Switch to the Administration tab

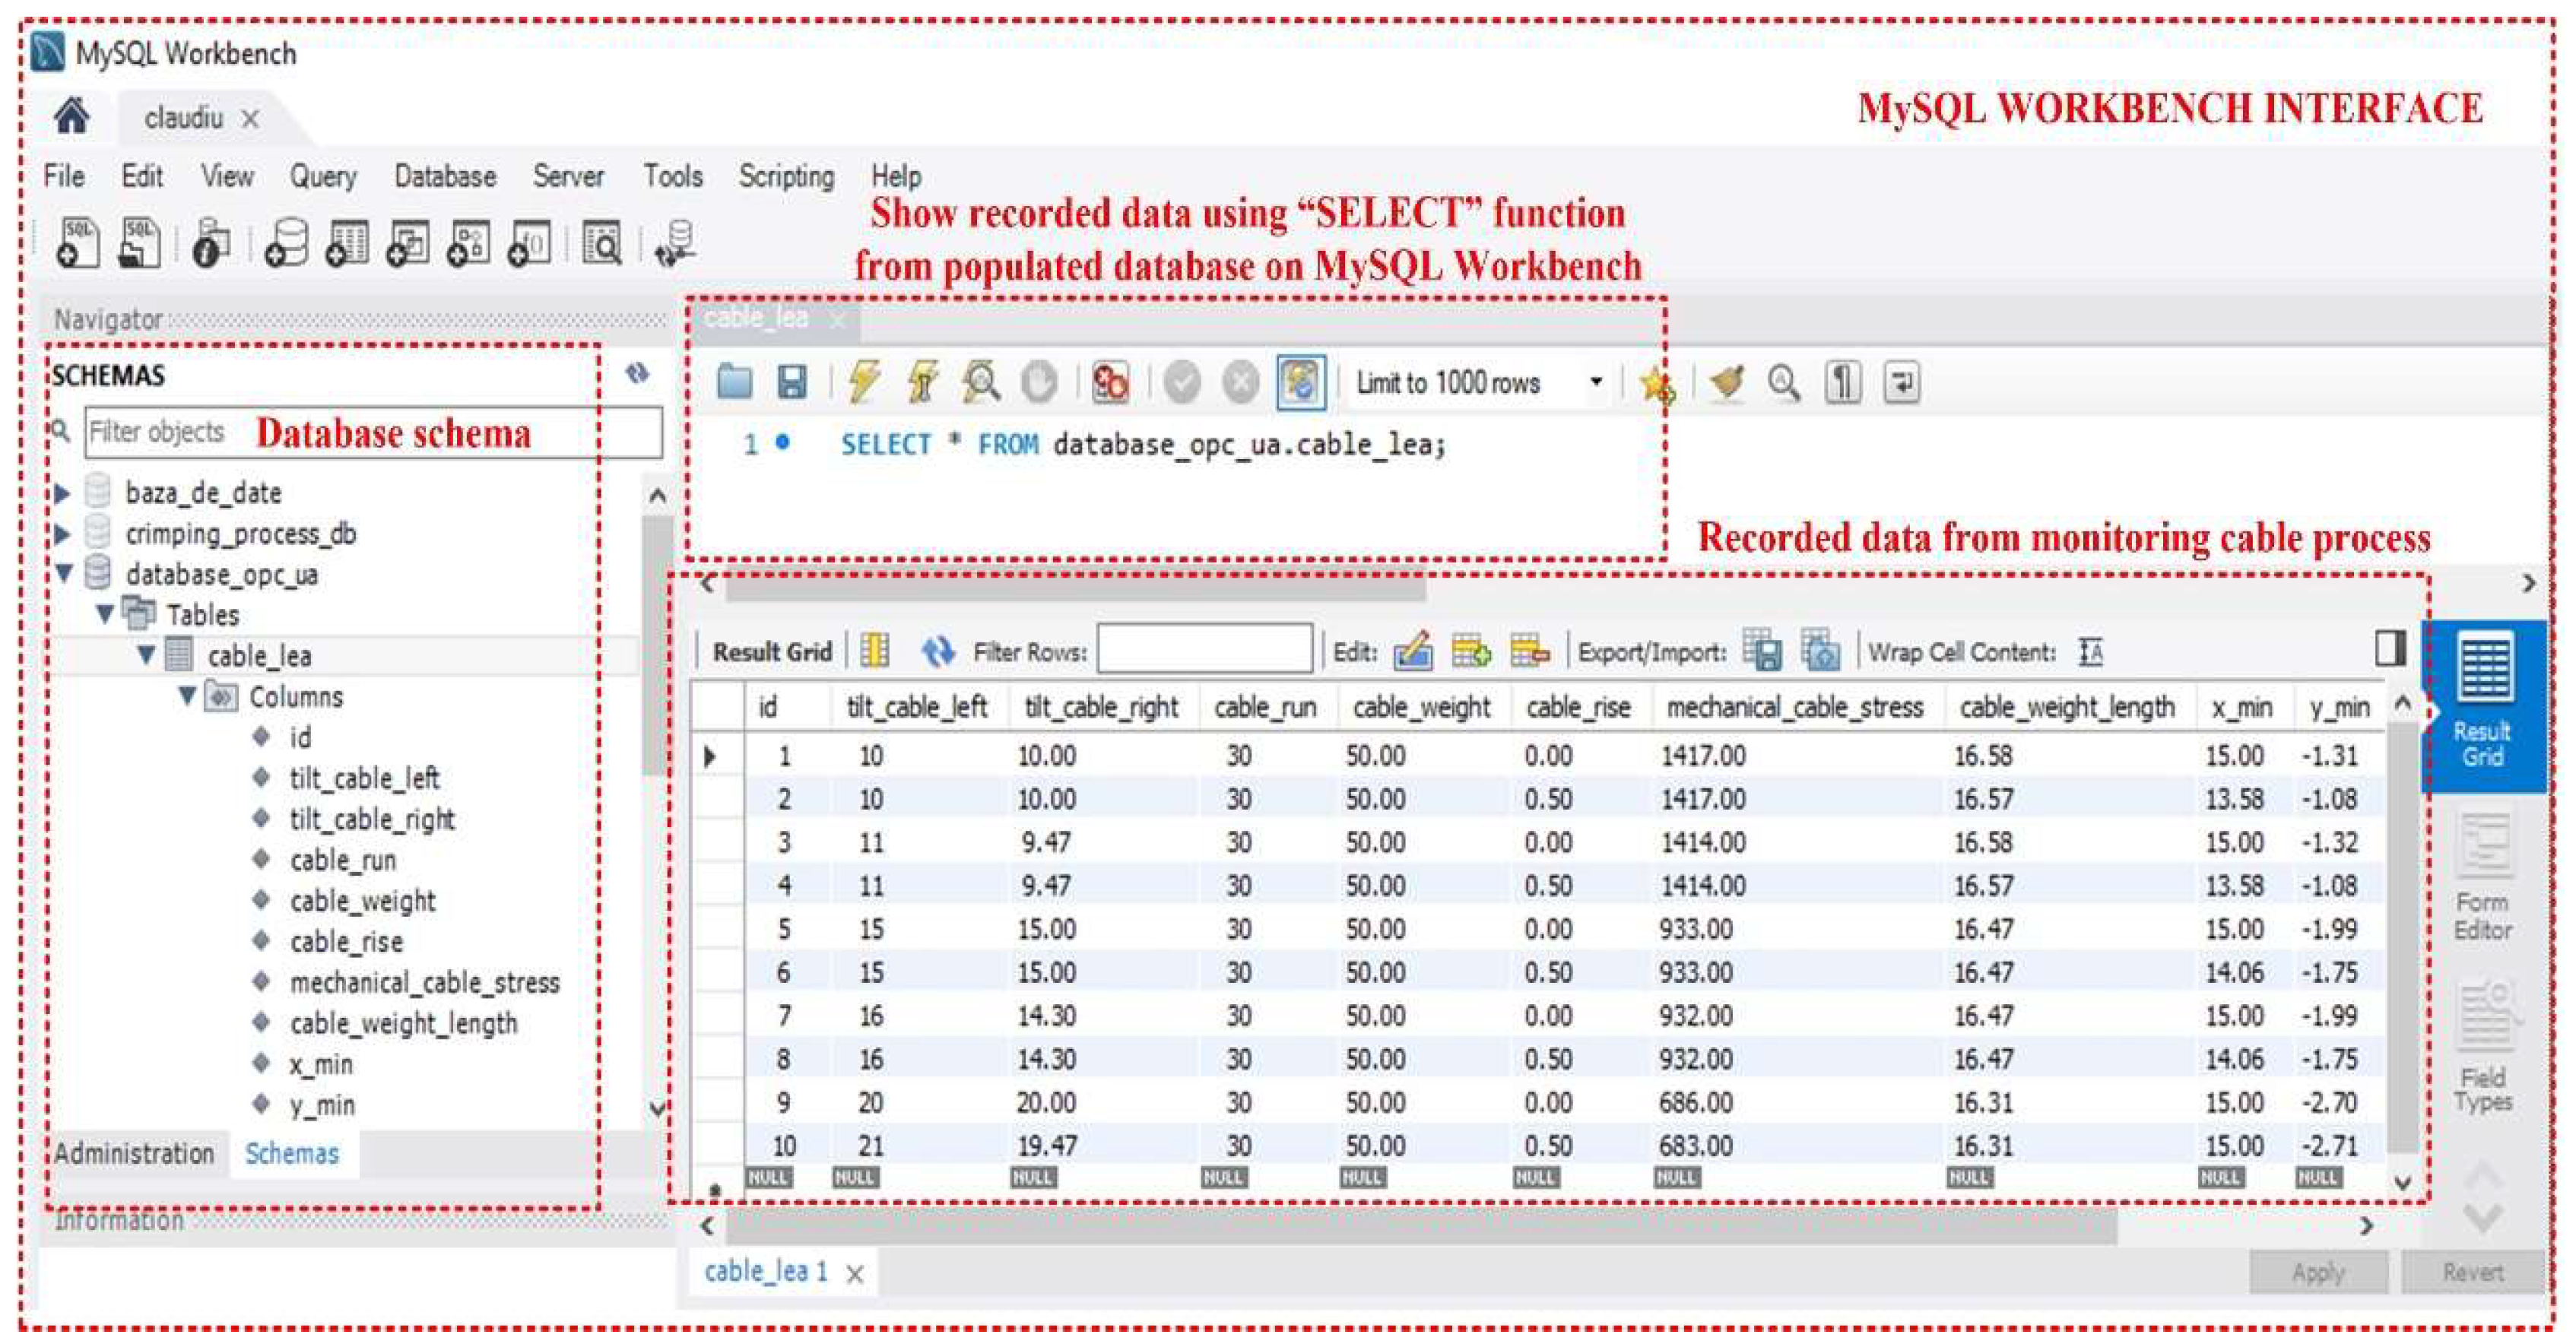pos(134,1153)
